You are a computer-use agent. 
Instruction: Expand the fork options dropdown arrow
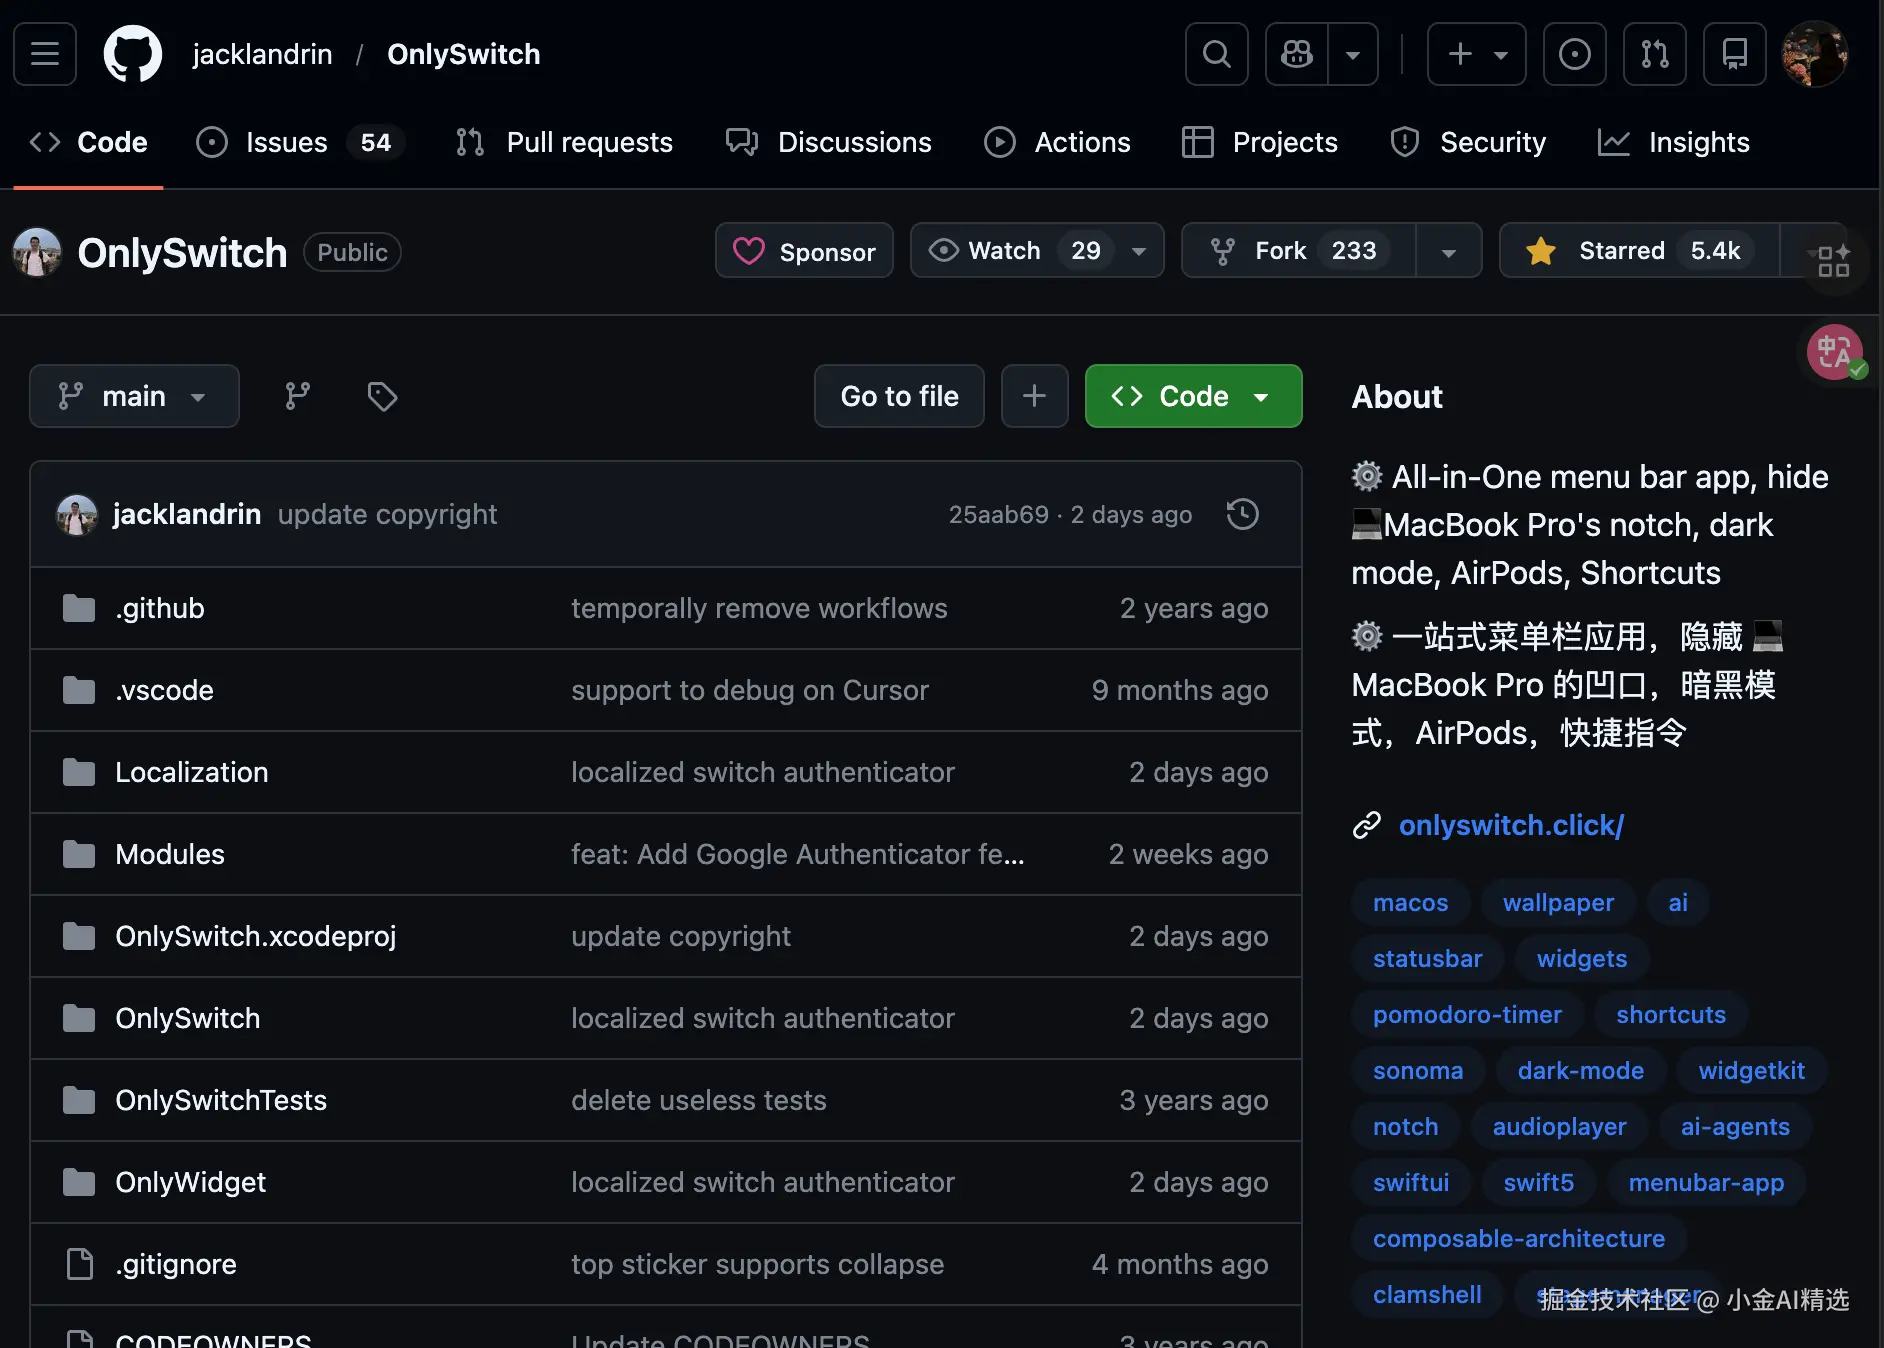point(1448,251)
